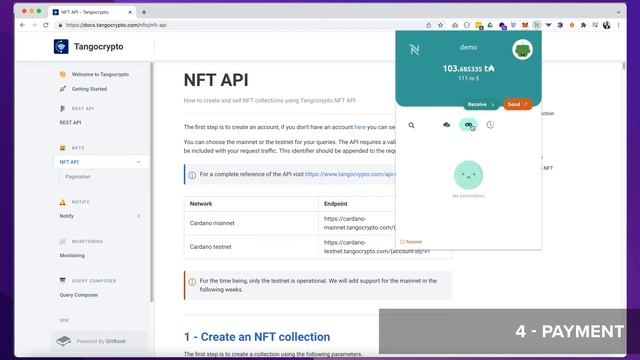
Task: Open the tangocrypto.com API reference link
Action: [x=349, y=174]
